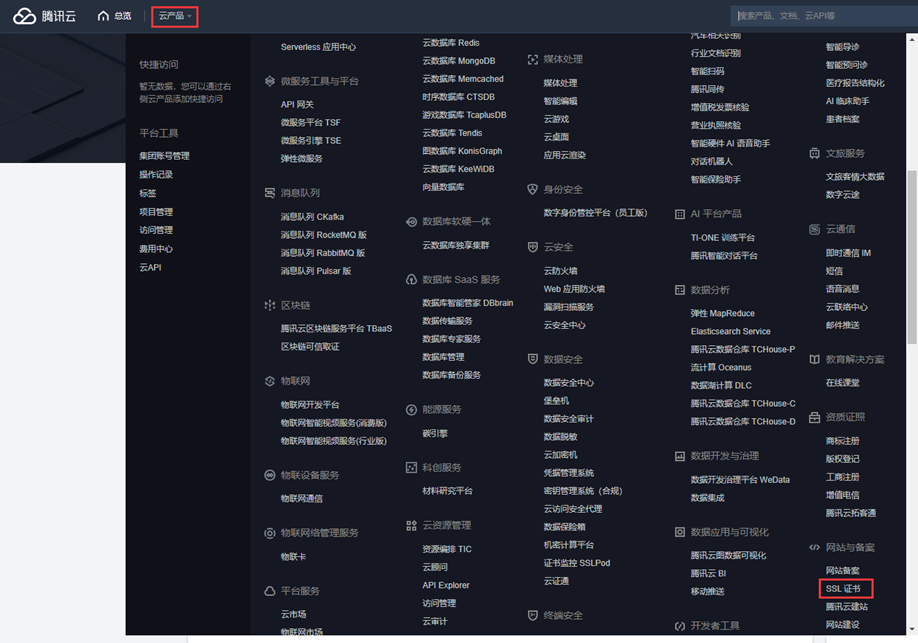Open Serverless 应用中心 link
The width and height of the screenshot is (918, 643).
318,47
